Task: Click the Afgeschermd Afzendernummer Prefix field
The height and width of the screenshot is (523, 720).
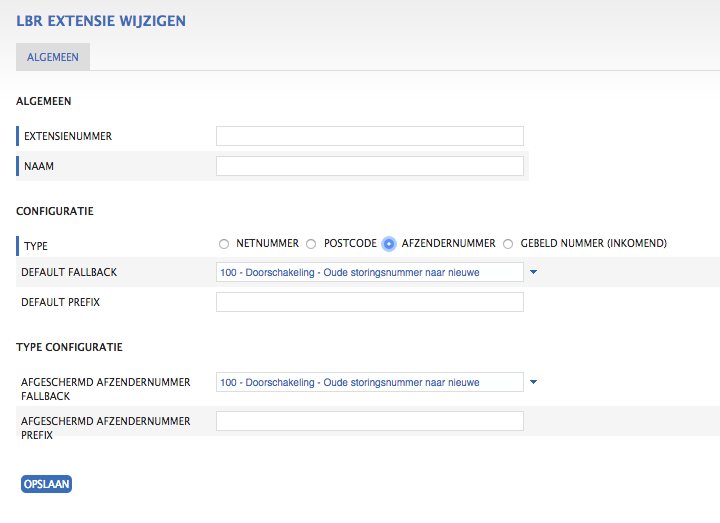Action: (370, 421)
